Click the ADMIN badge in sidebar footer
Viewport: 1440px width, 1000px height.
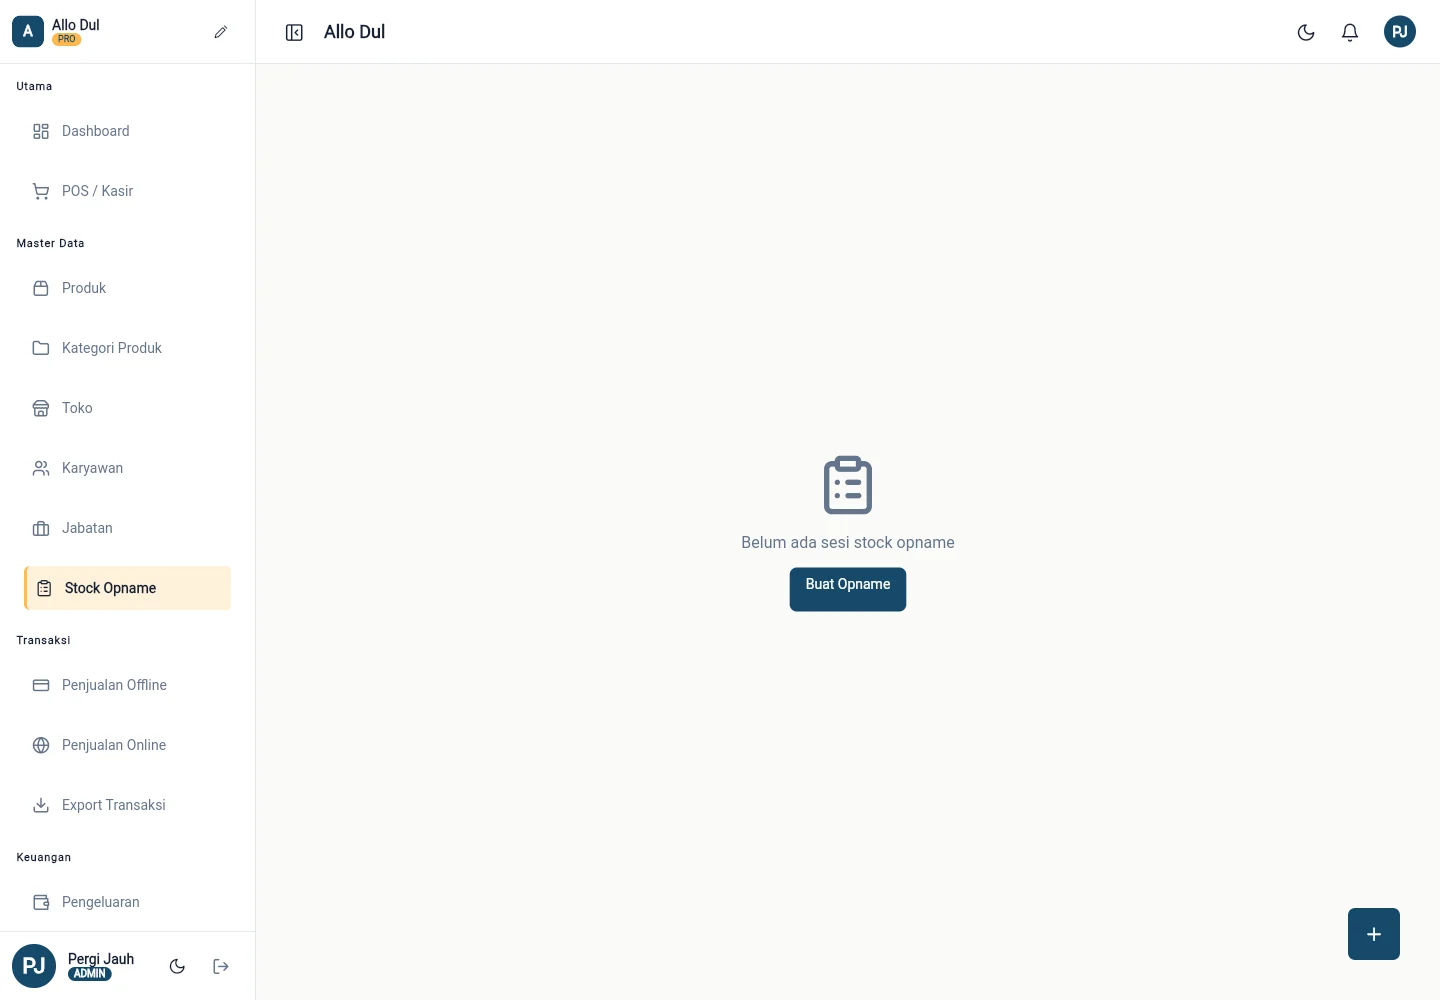[x=90, y=974]
